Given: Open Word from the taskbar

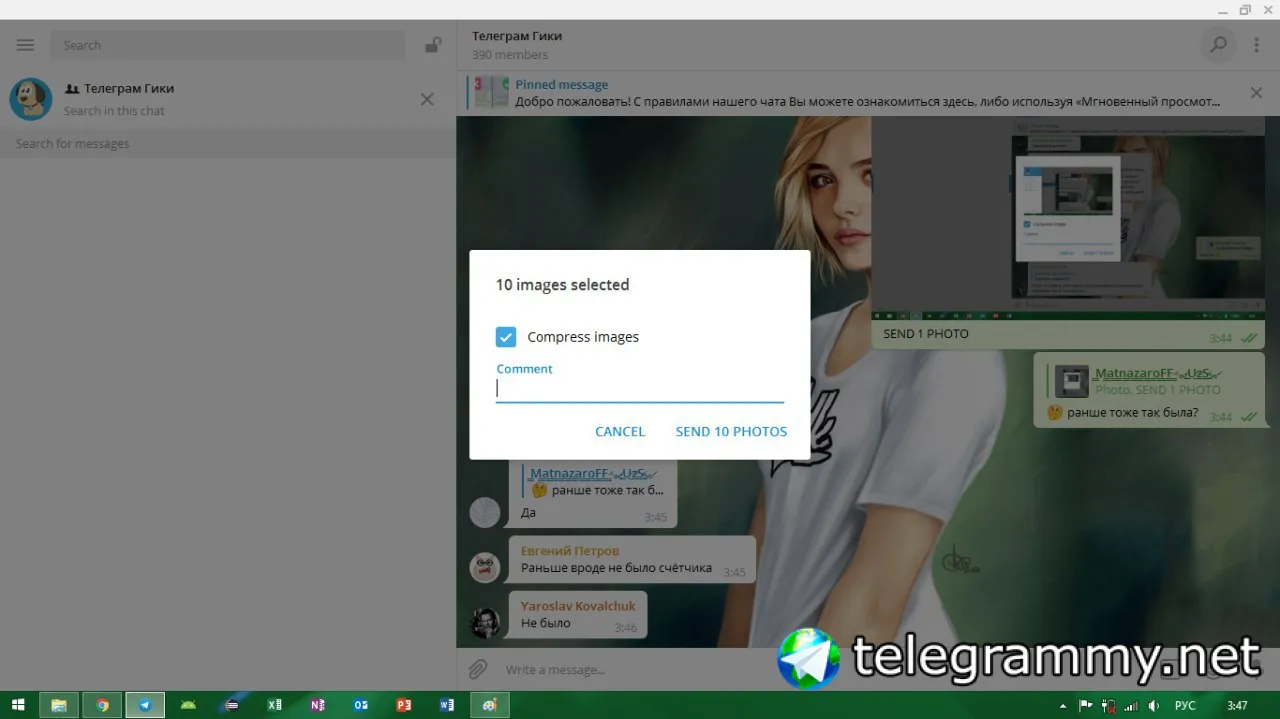Looking at the screenshot, I should pyautogui.click(x=447, y=705).
